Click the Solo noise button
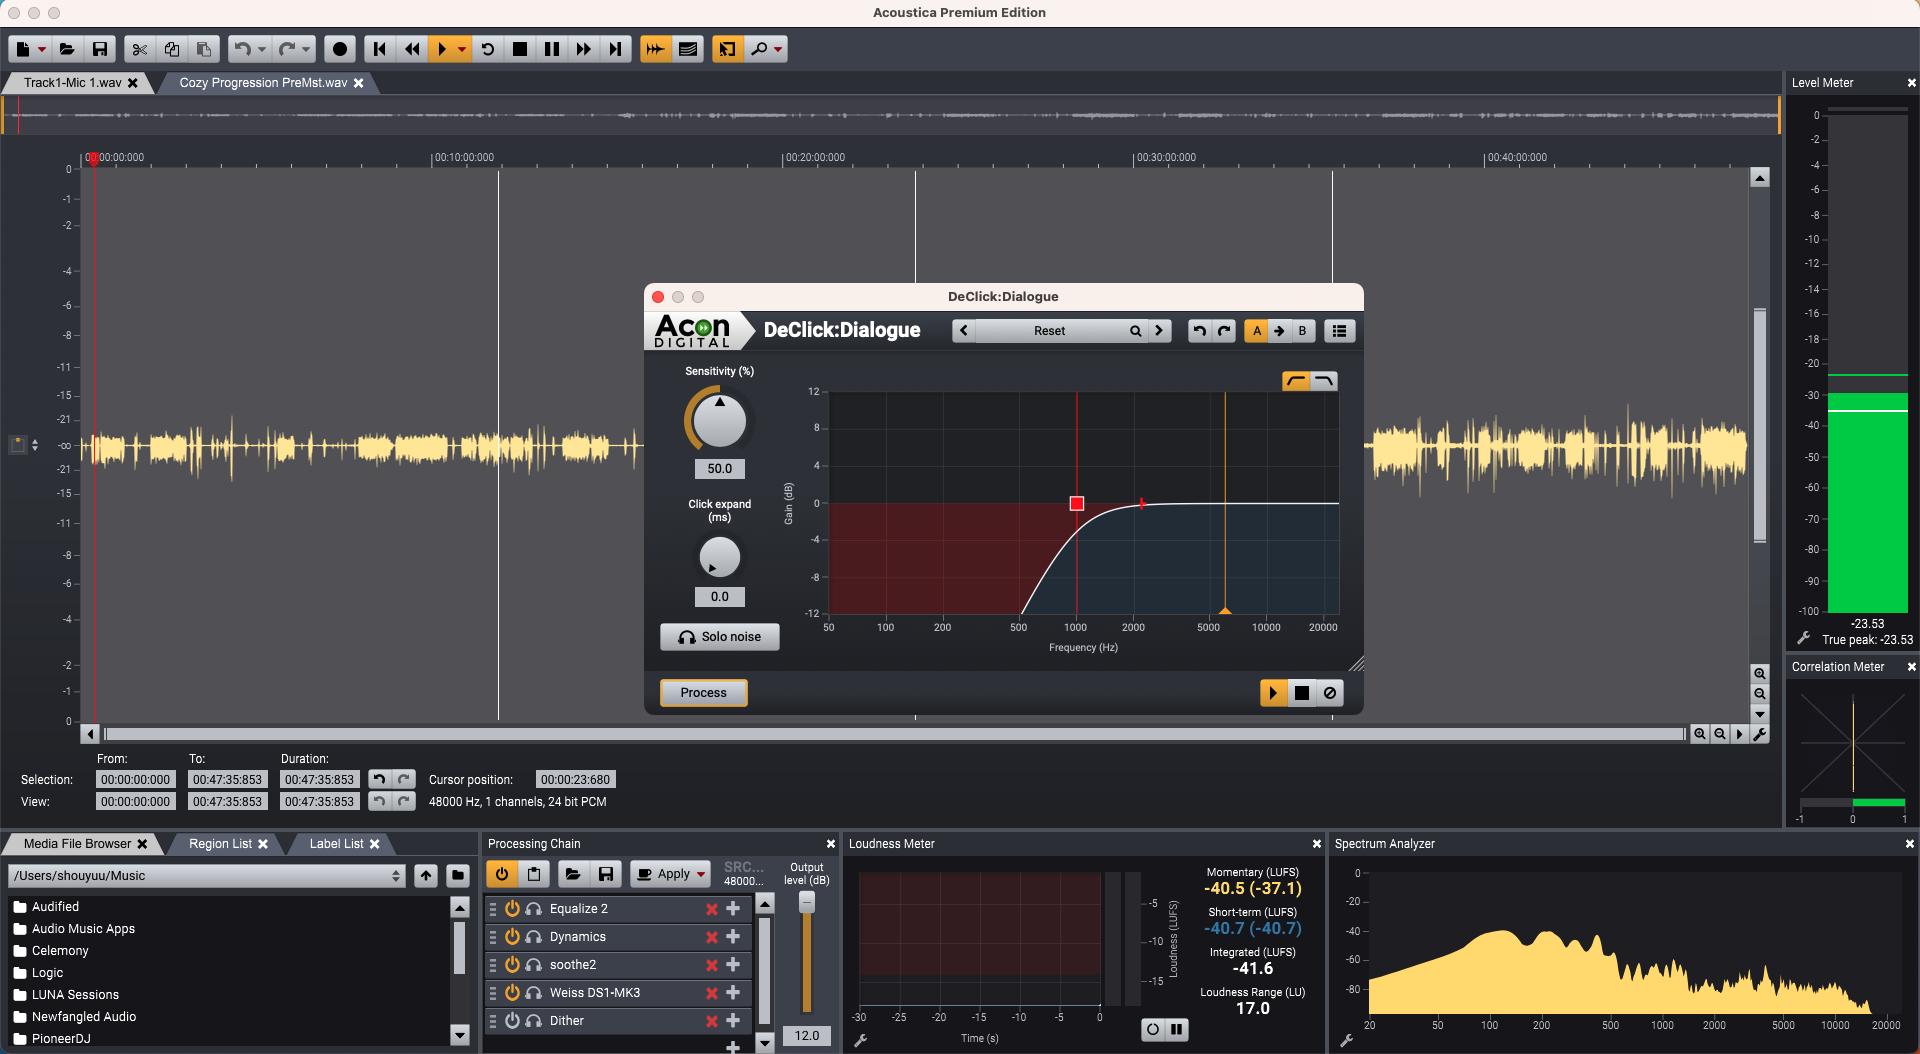The width and height of the screenshot is (1920, 1054). point(720,637)
